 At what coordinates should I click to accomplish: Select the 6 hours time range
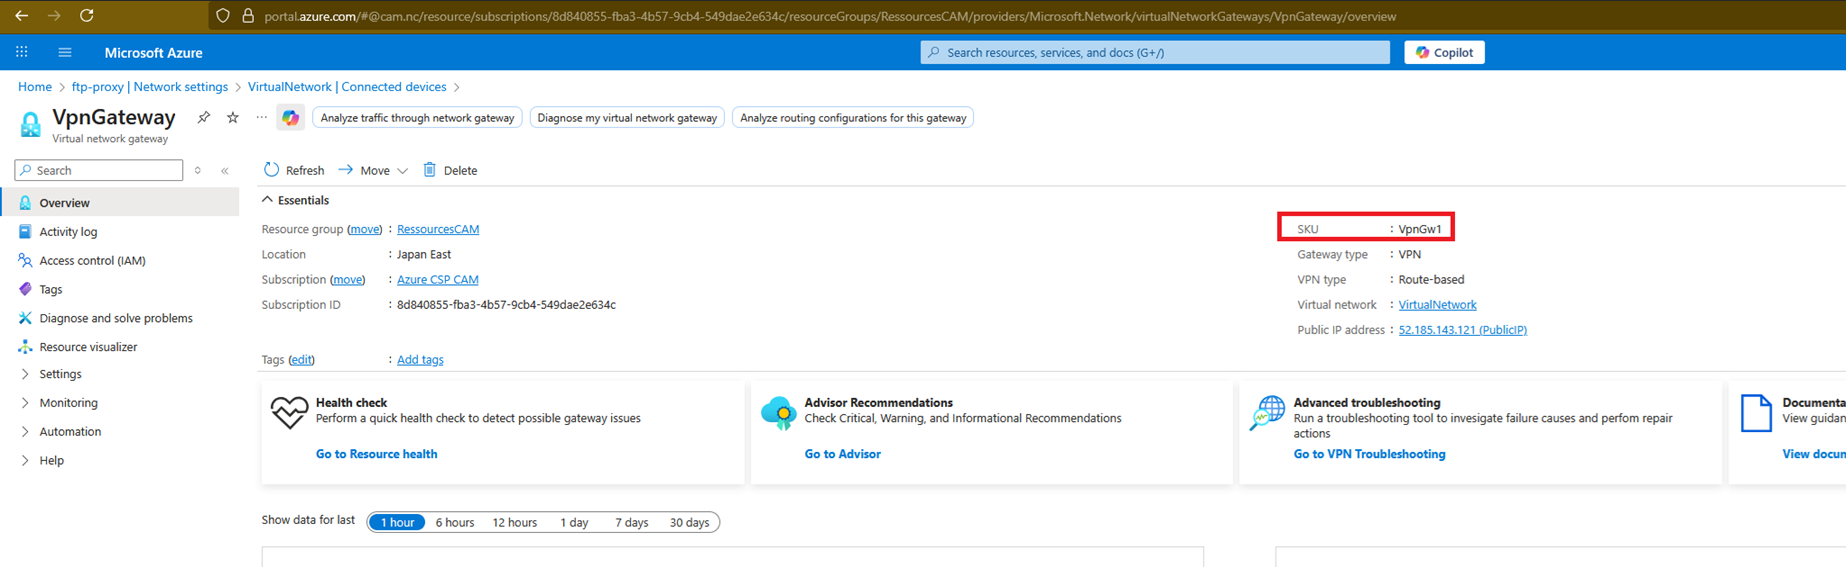[455, 522]
